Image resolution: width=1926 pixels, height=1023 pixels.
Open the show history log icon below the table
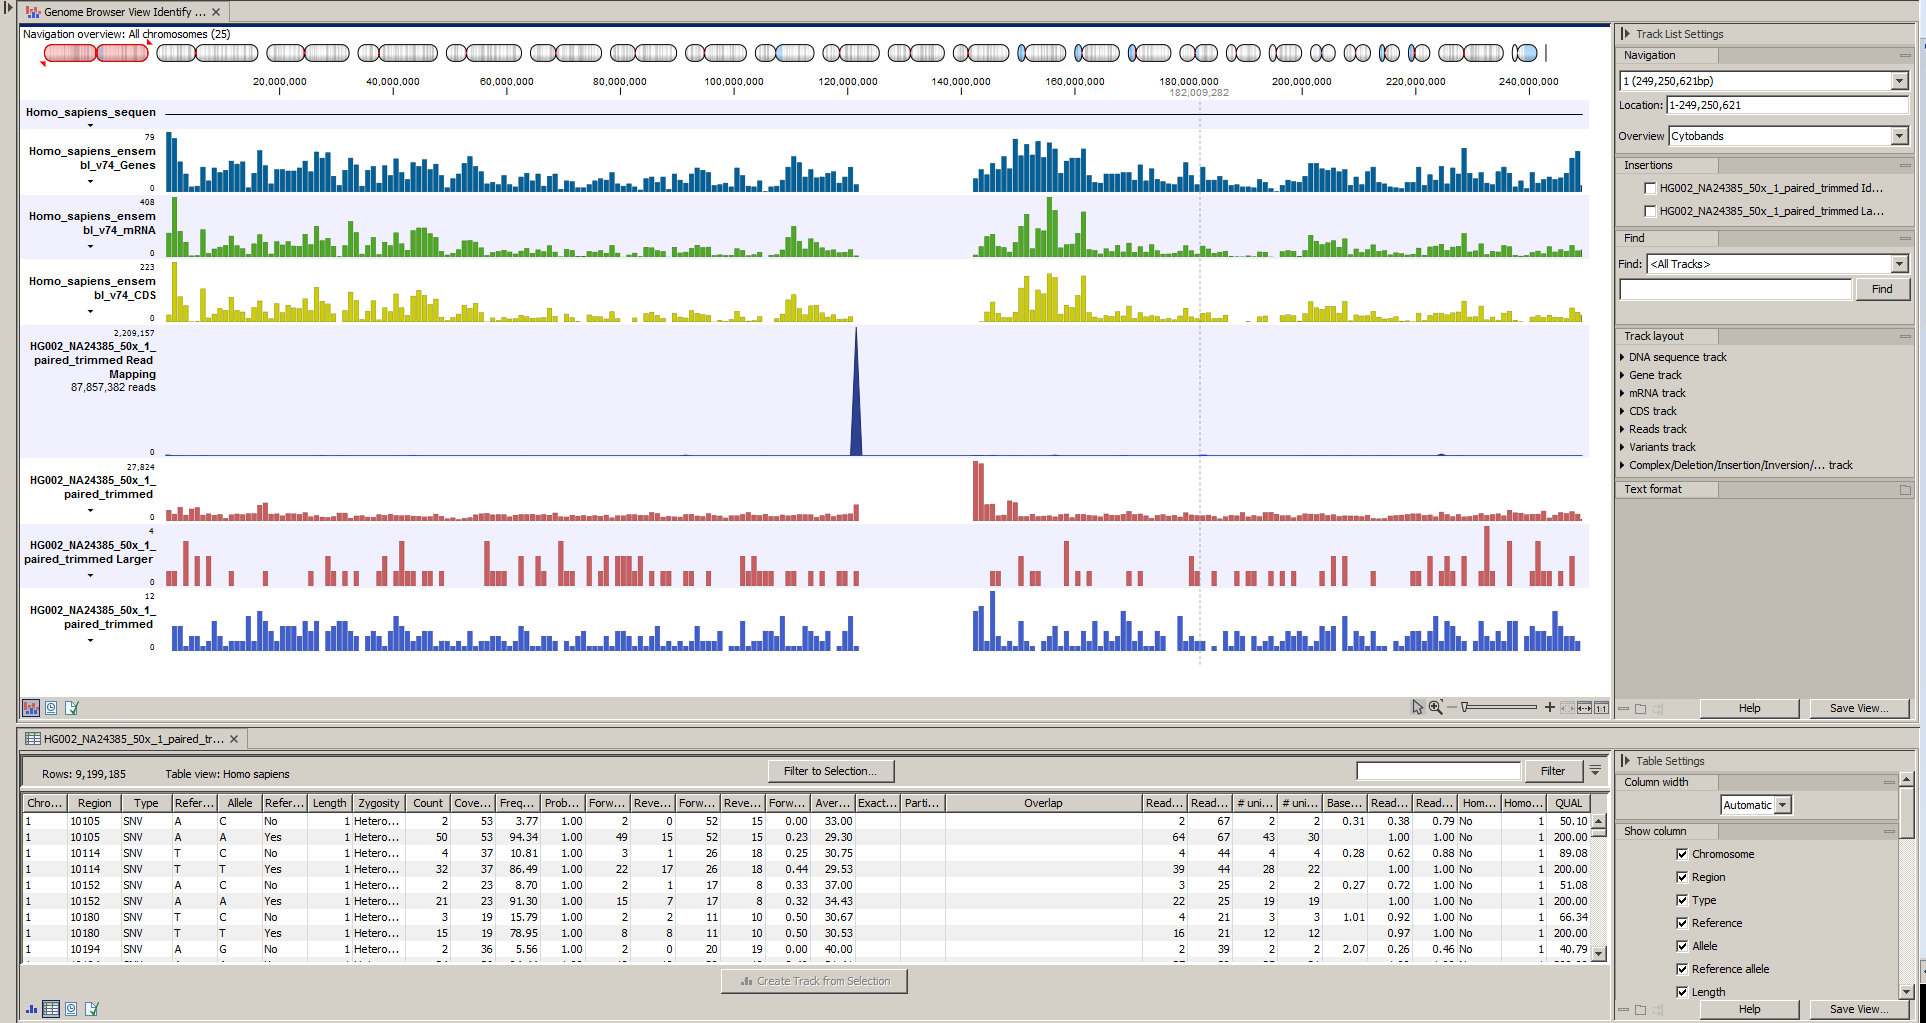pos(71,1009)
